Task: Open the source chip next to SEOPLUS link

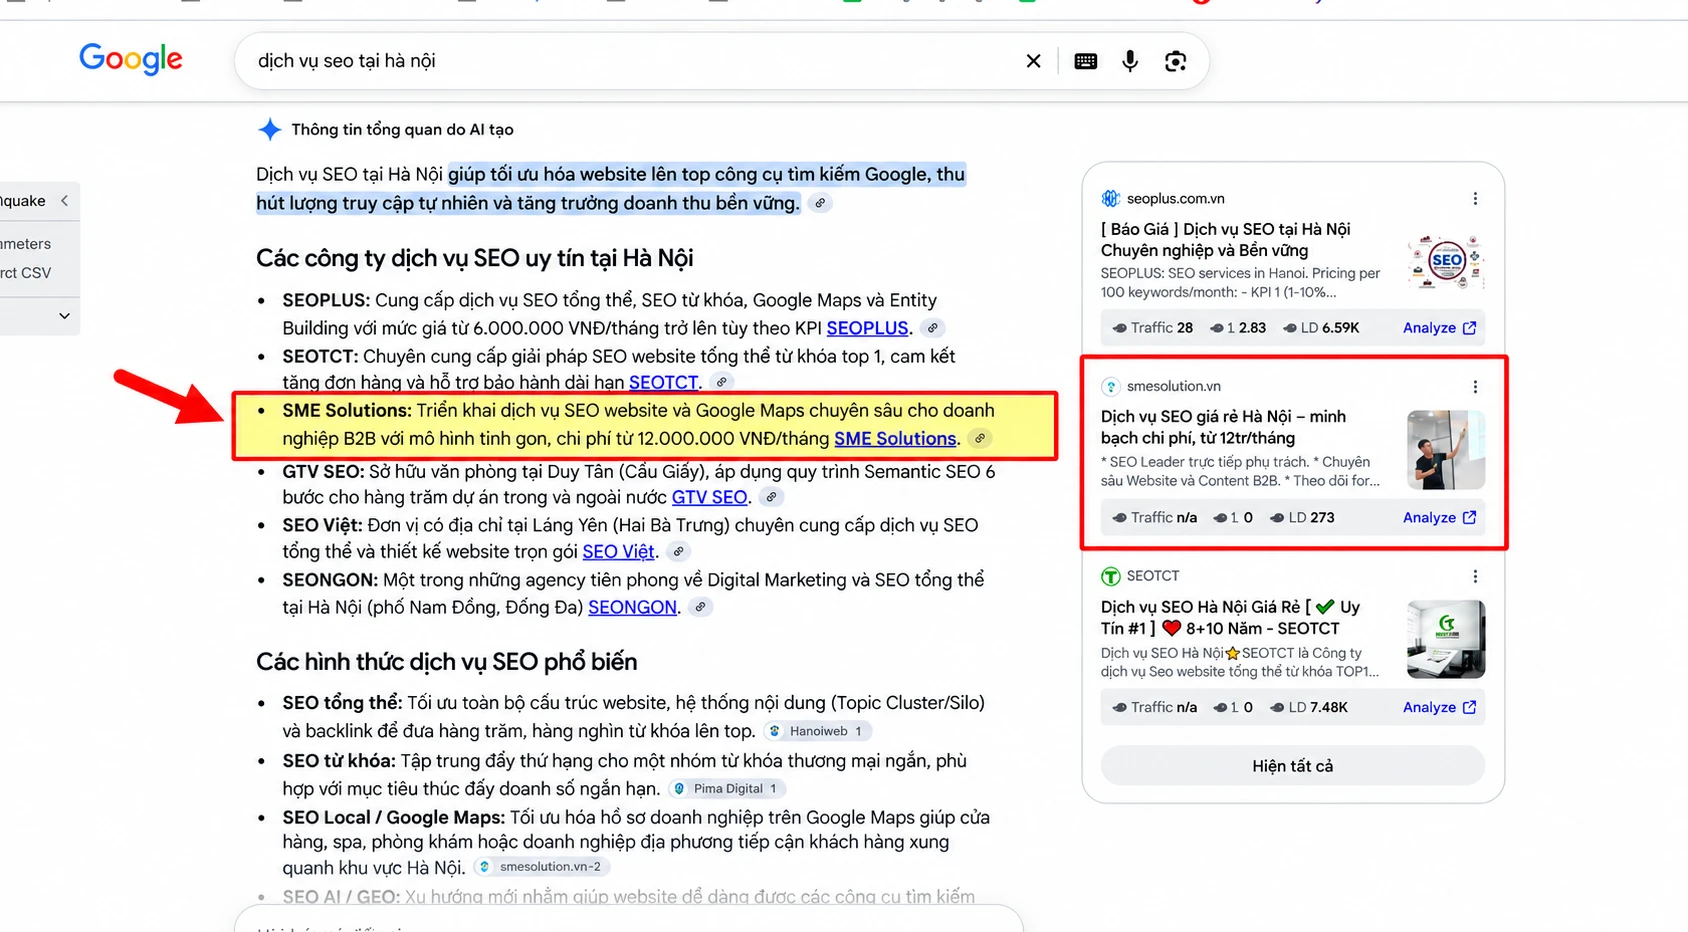Action: (x=932, y=328)
